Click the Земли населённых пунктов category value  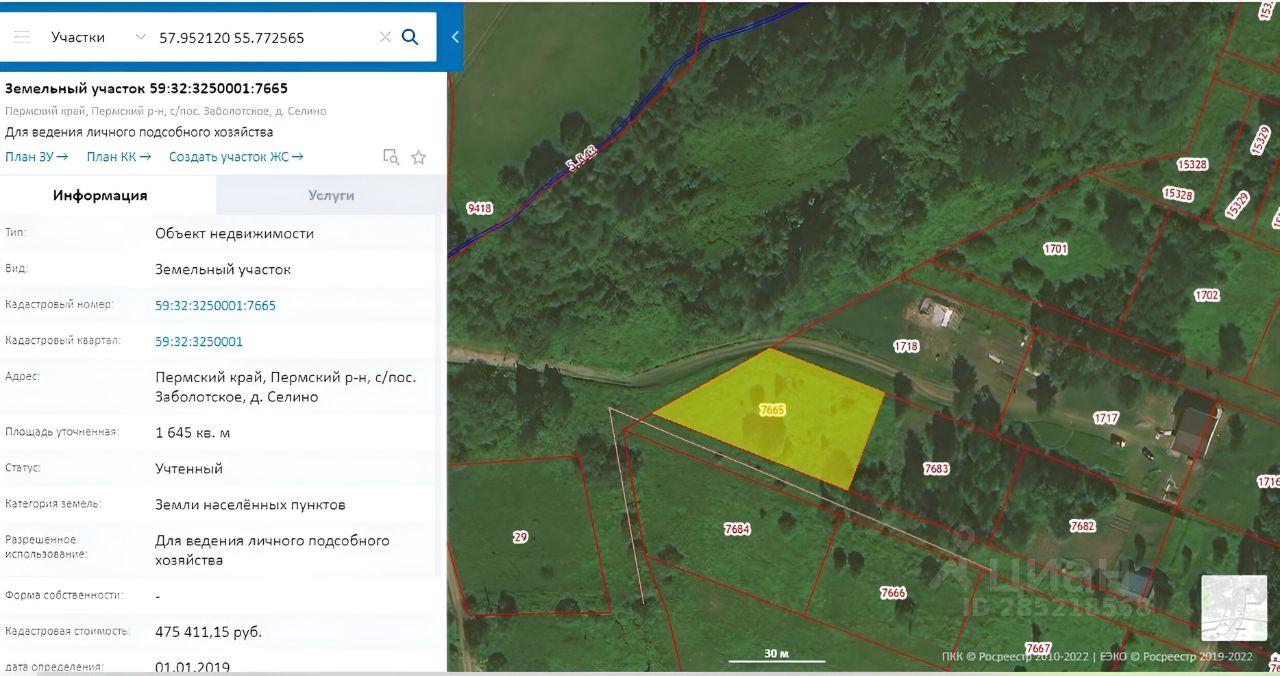coord(250,504)
